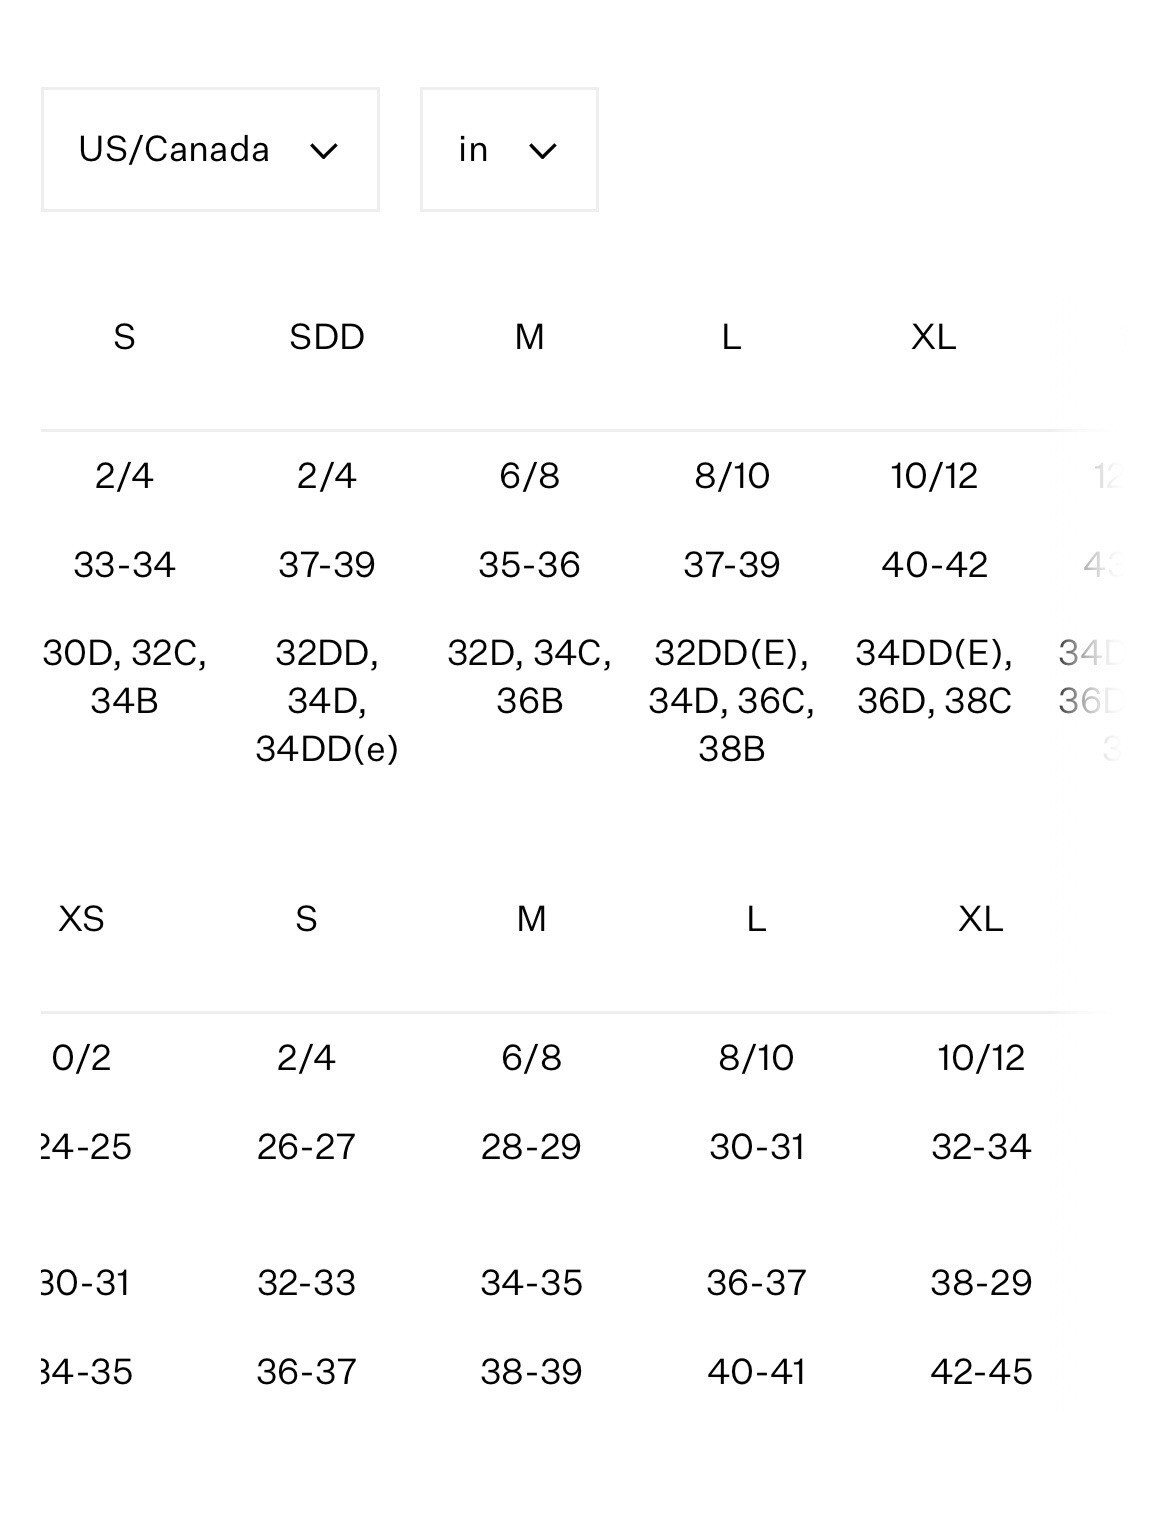The image size is (1170, 1519).
Task: Click the chevron beside US/Canada
Action: pos(323,151)
